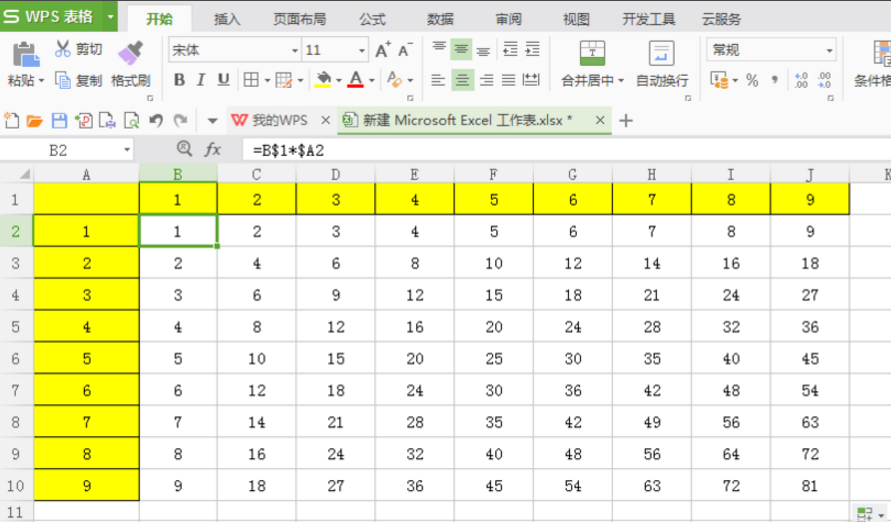Click the Save icon in quick access toolbar
The image size is (891, 522).
click(x=59, y=121)
